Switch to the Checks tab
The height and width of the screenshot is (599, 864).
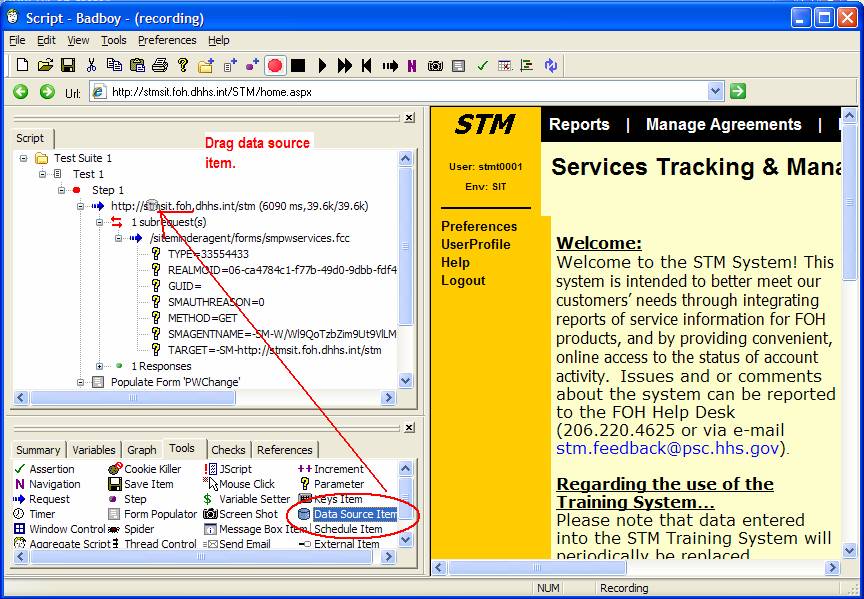(228, 450)
